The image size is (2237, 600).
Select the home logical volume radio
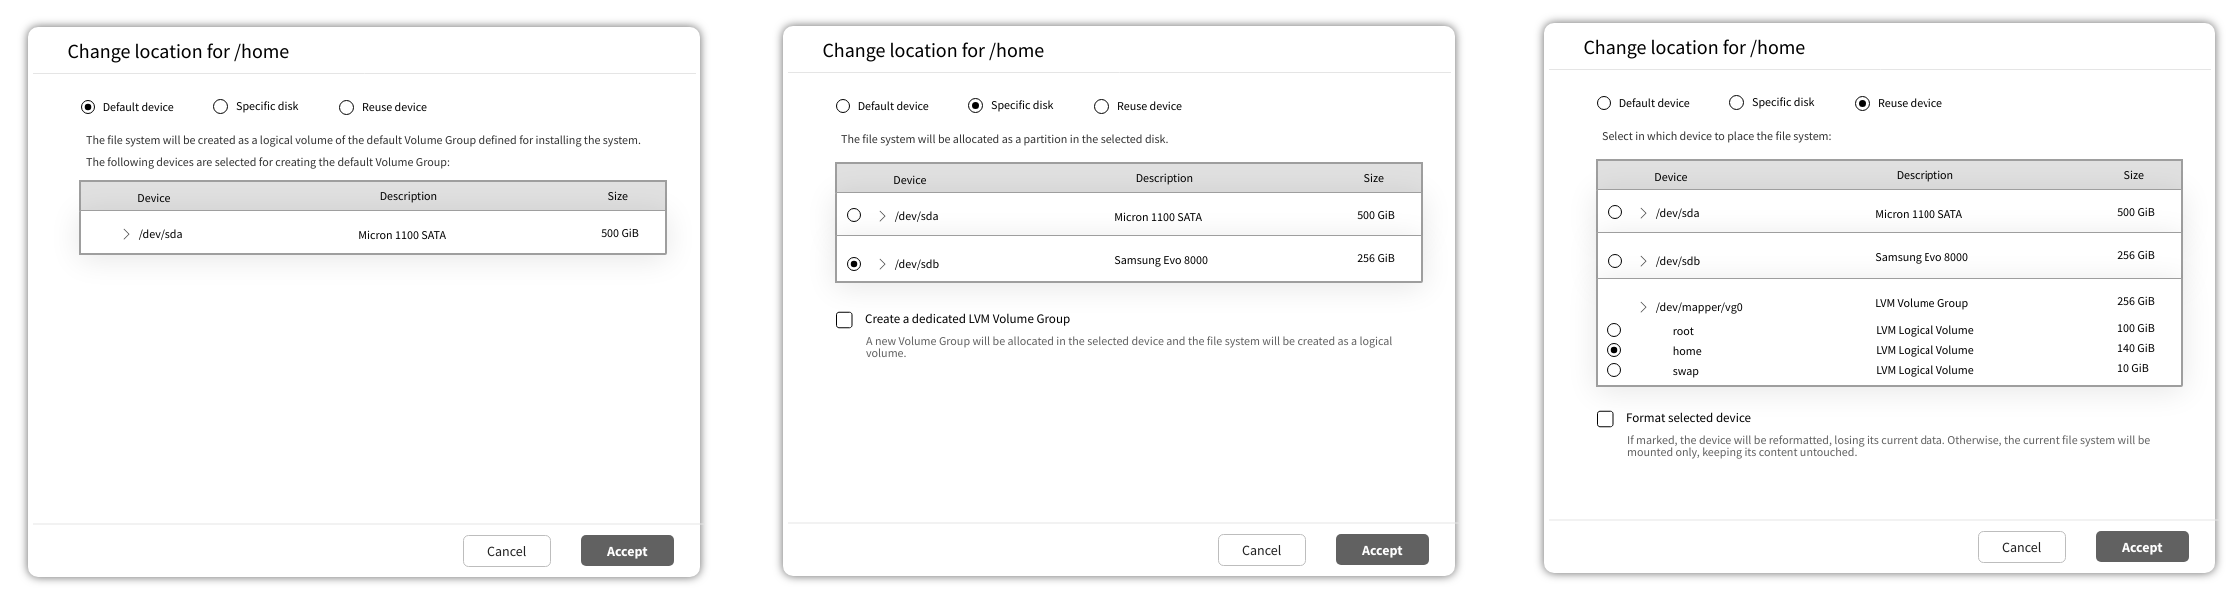(x=1614, y=350)
